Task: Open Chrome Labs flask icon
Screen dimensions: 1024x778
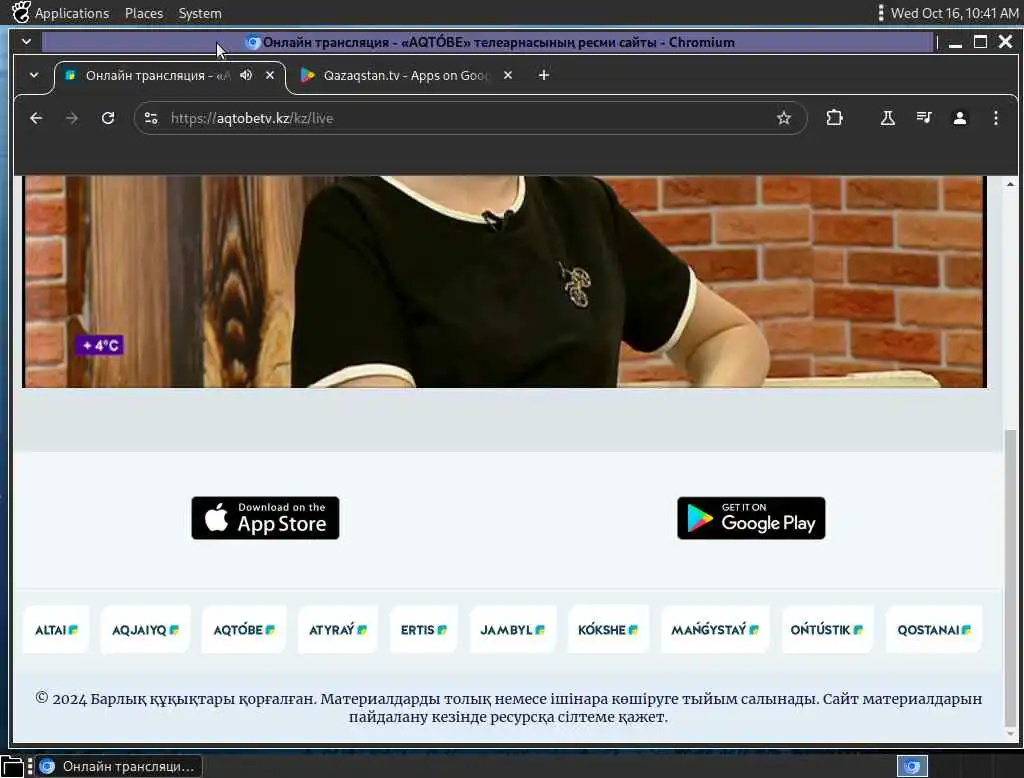Action: (x=888, y=118)
